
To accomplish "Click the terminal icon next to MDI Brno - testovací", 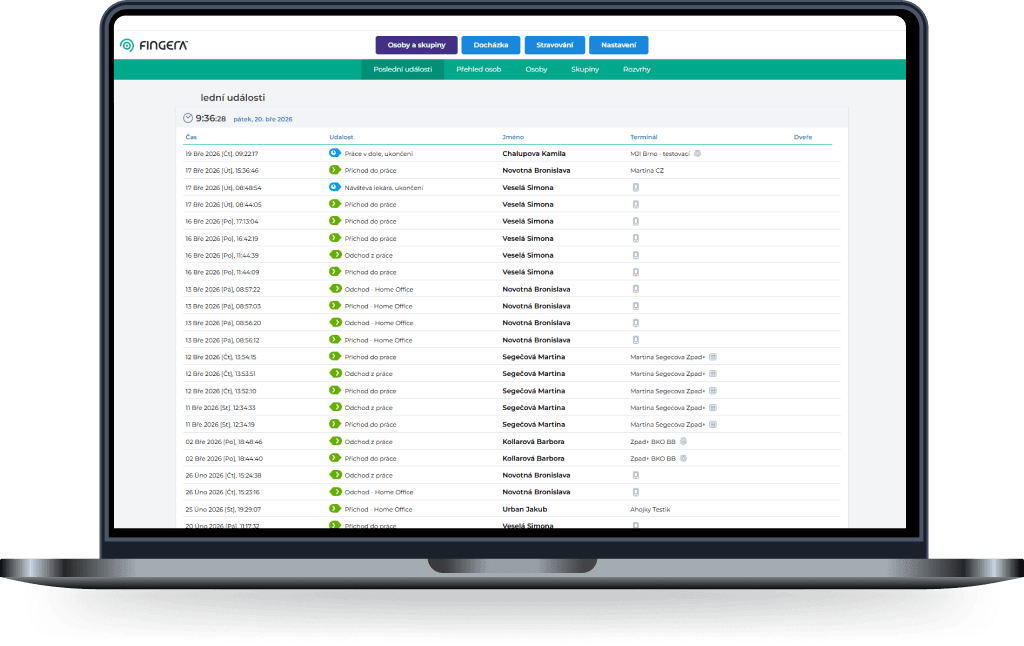I will (x=697, y=153).
